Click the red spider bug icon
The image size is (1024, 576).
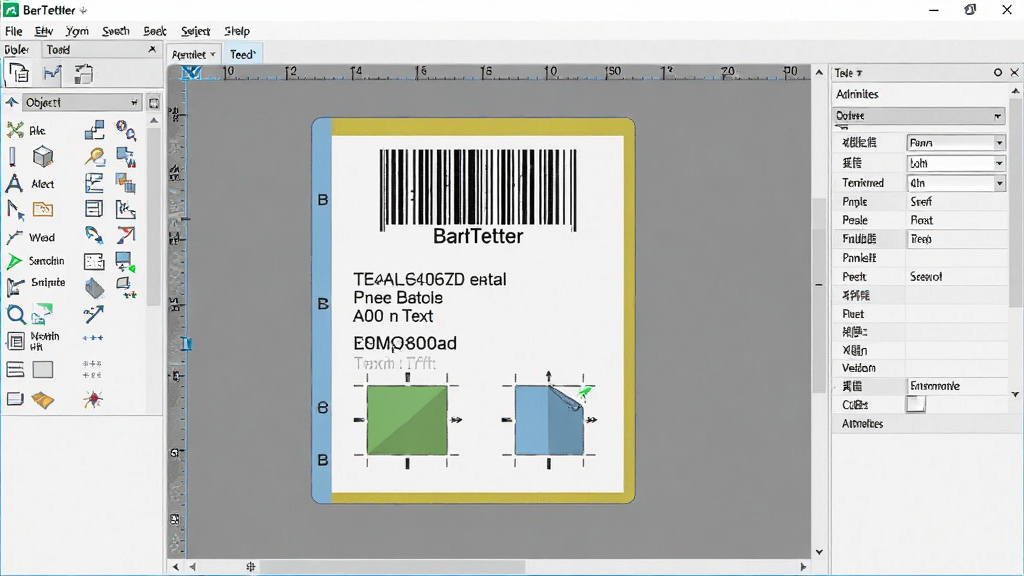pyautogui.click(x=93, y=399)
